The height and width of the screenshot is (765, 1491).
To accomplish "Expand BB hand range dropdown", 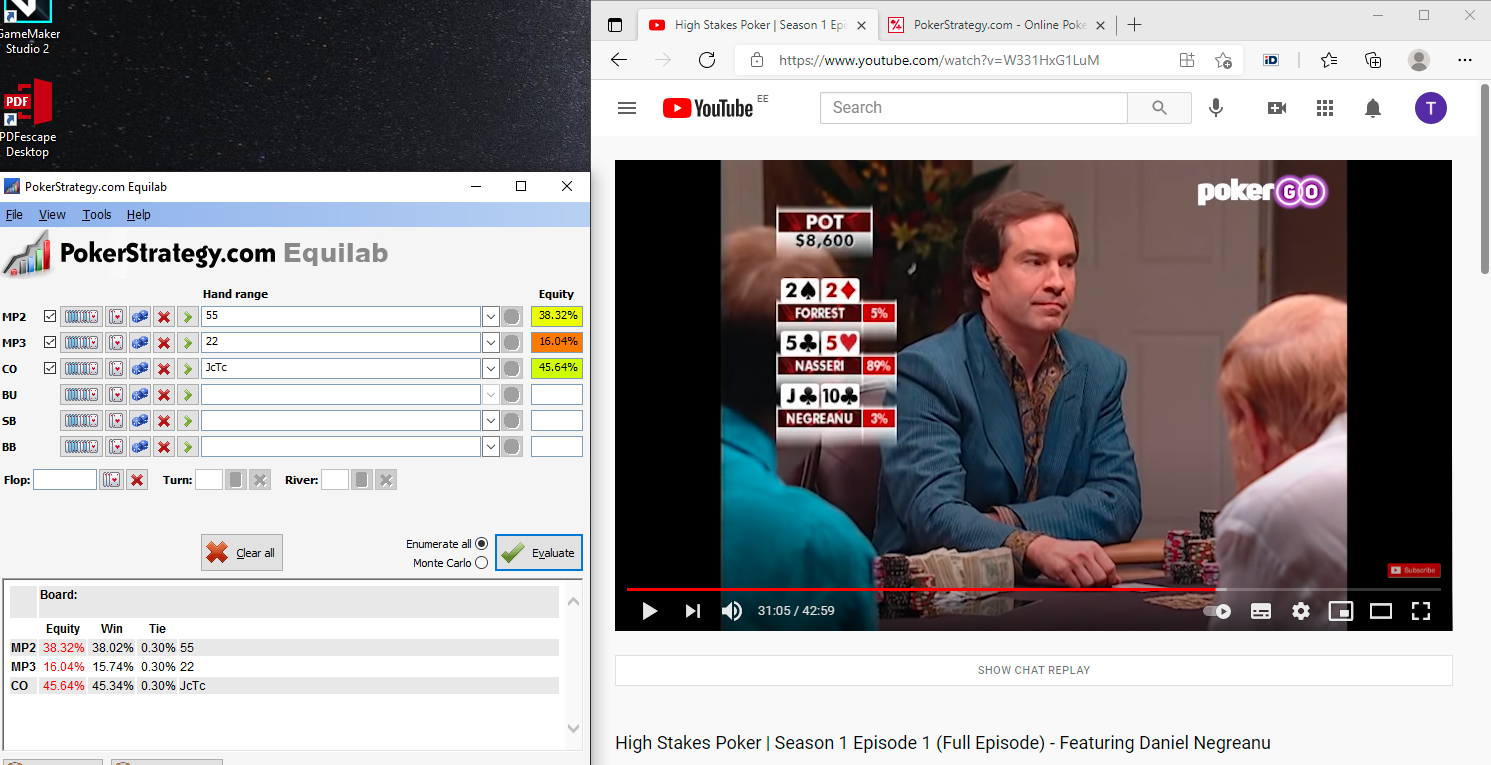I will click(x=490, y=446).
